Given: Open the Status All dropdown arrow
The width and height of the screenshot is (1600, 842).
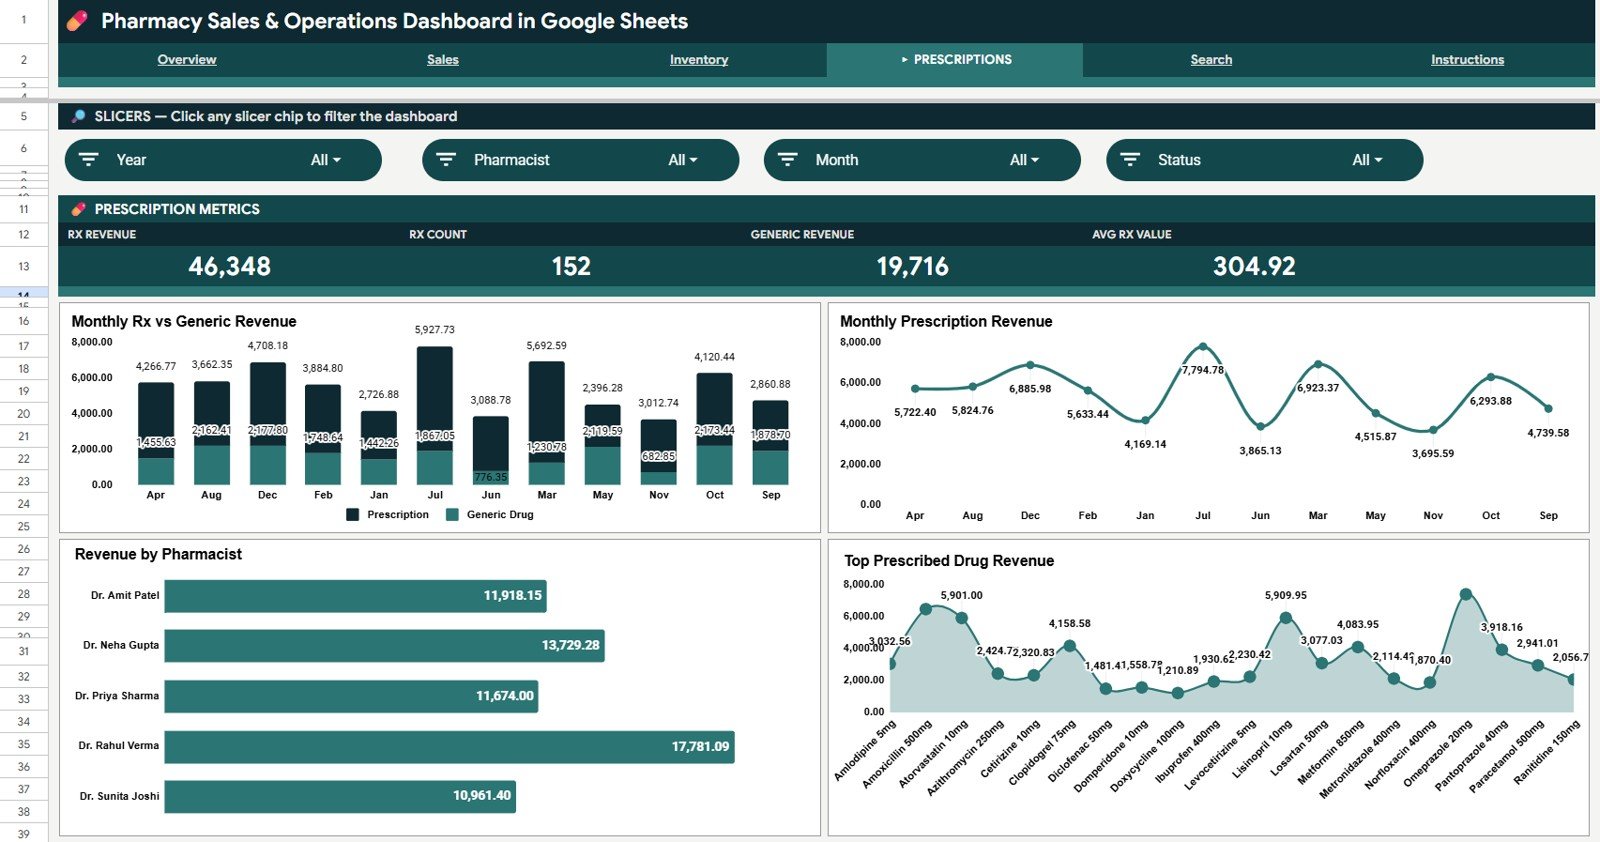Looking at the screenshot, I should [x=1378, y=160].
